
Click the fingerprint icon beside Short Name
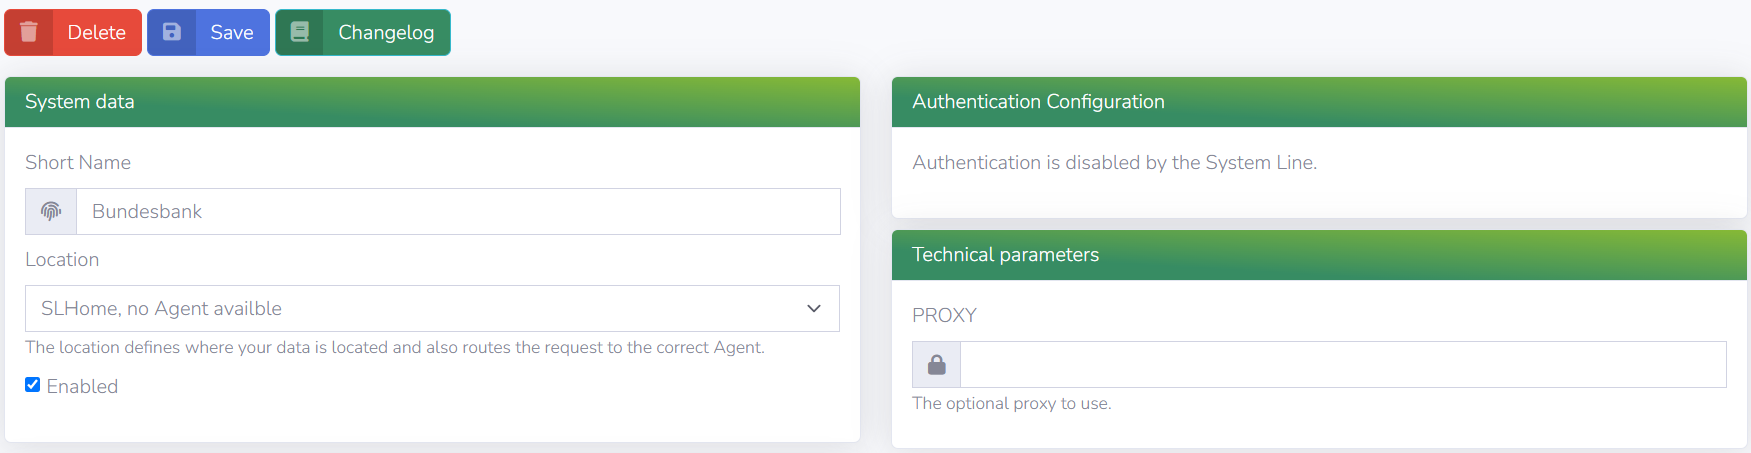51,211
